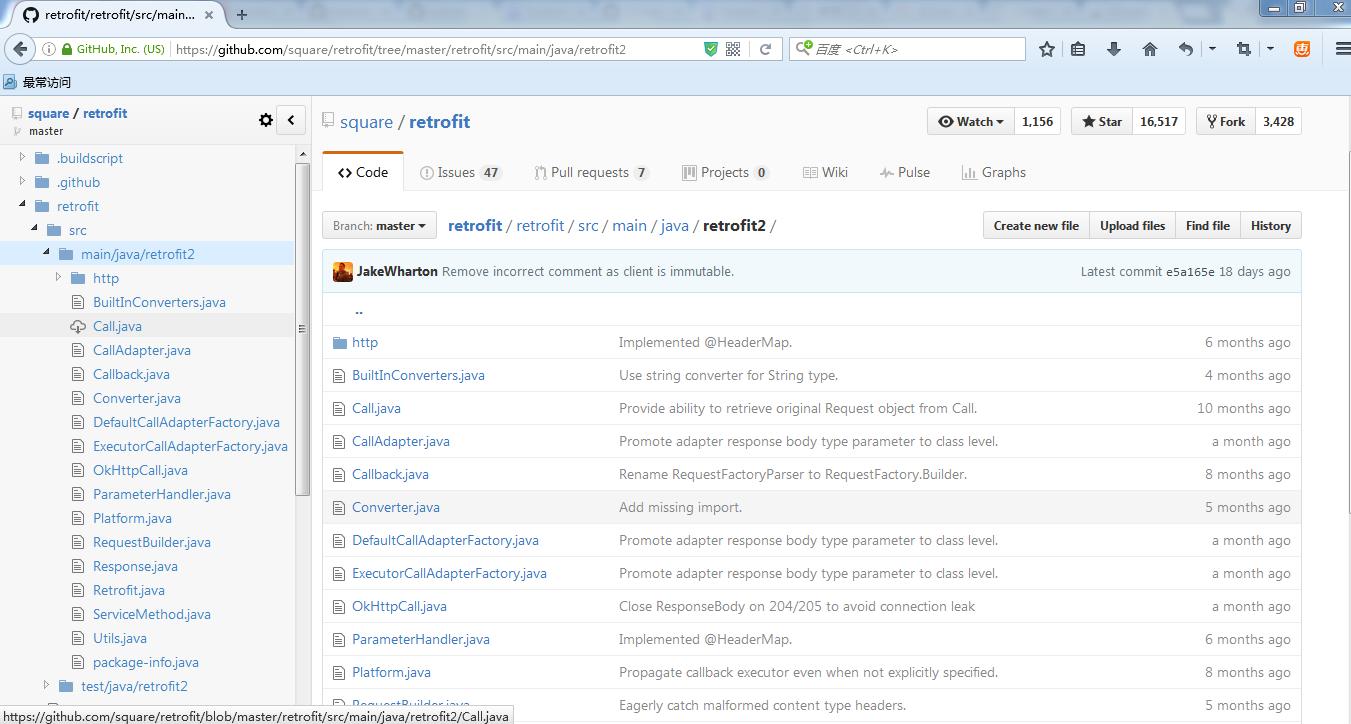Reload the page with the refresh icon
Screen dimensions: 1351x724
765,49
